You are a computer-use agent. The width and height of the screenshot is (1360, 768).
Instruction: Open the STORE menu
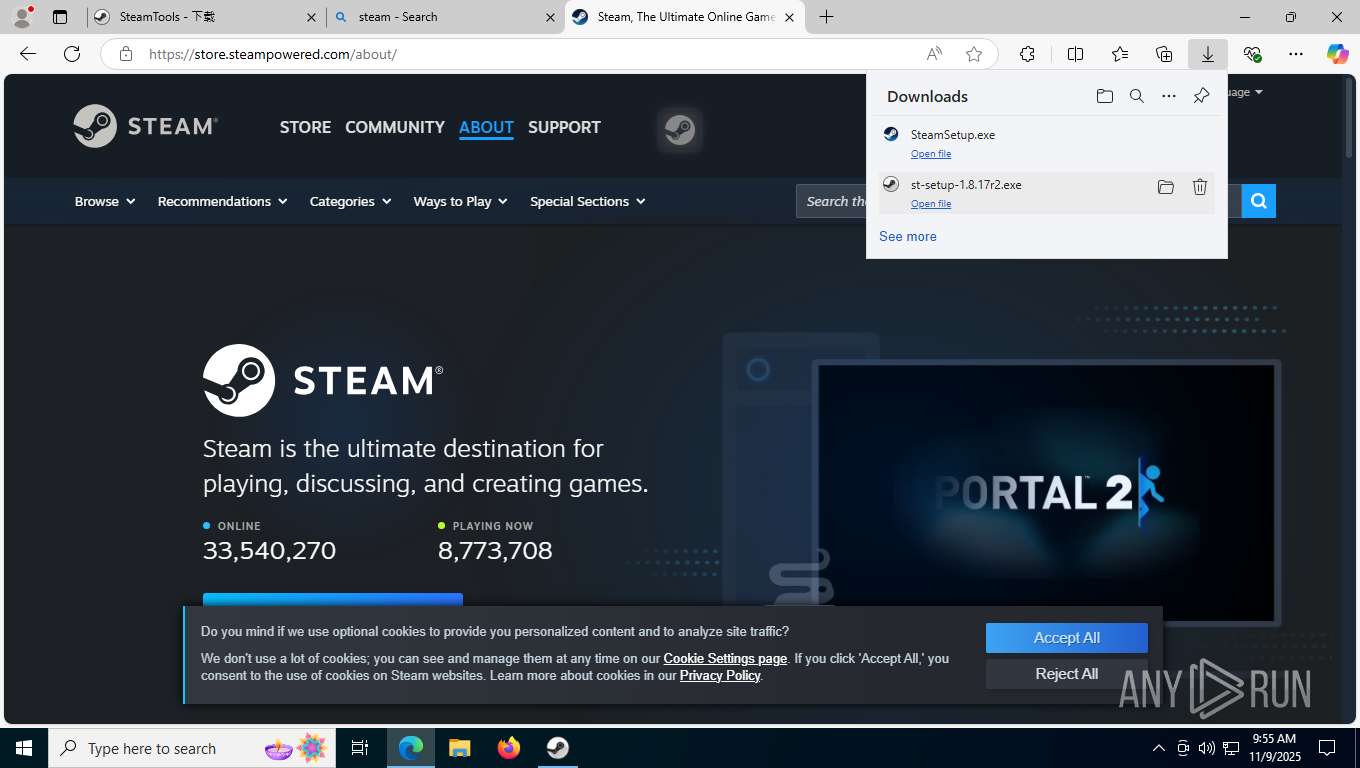(x=305, y=127)
